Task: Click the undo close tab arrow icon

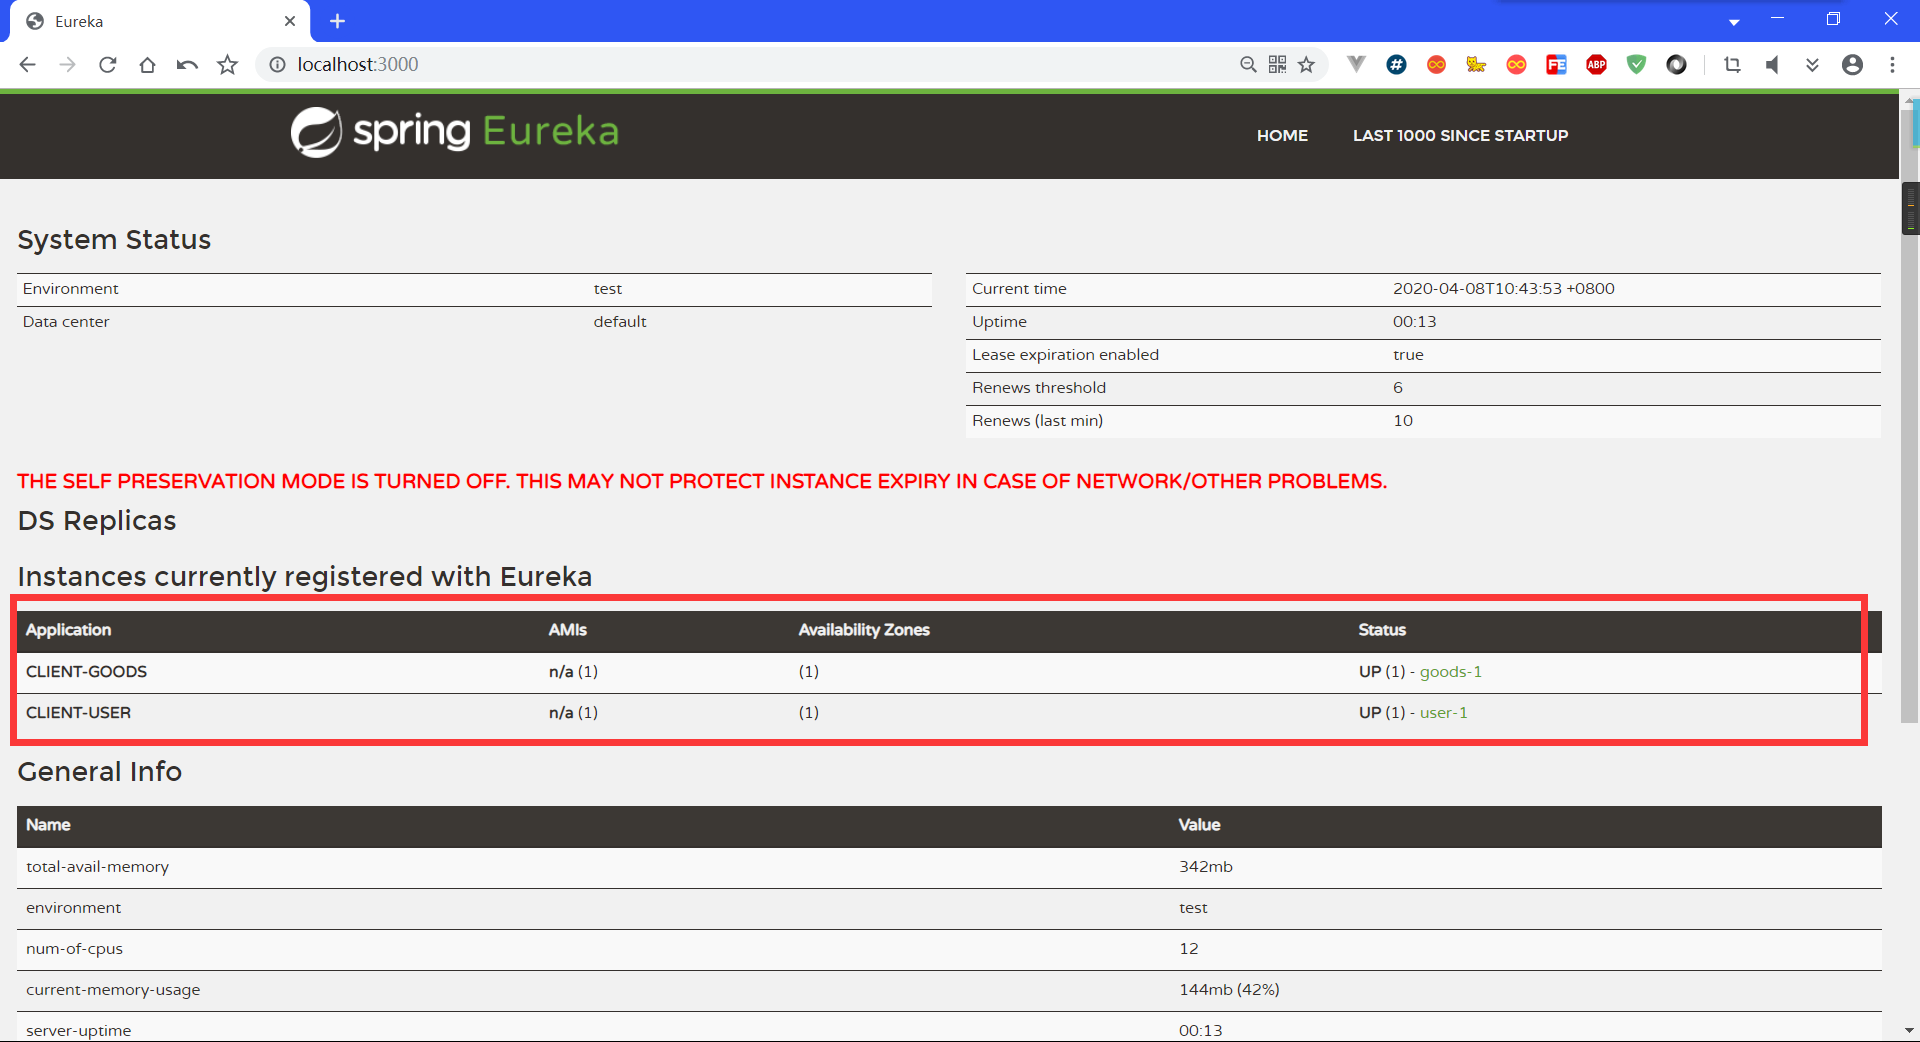Action: (187, 65)
